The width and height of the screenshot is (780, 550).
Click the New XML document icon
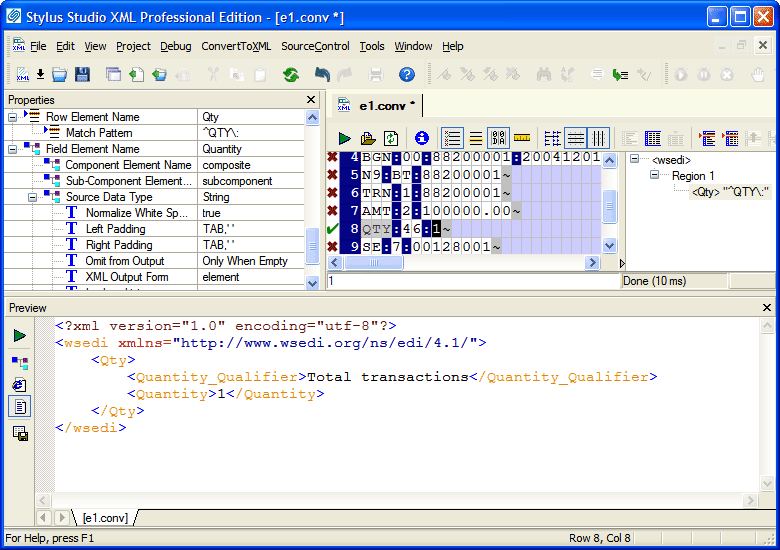22,75
